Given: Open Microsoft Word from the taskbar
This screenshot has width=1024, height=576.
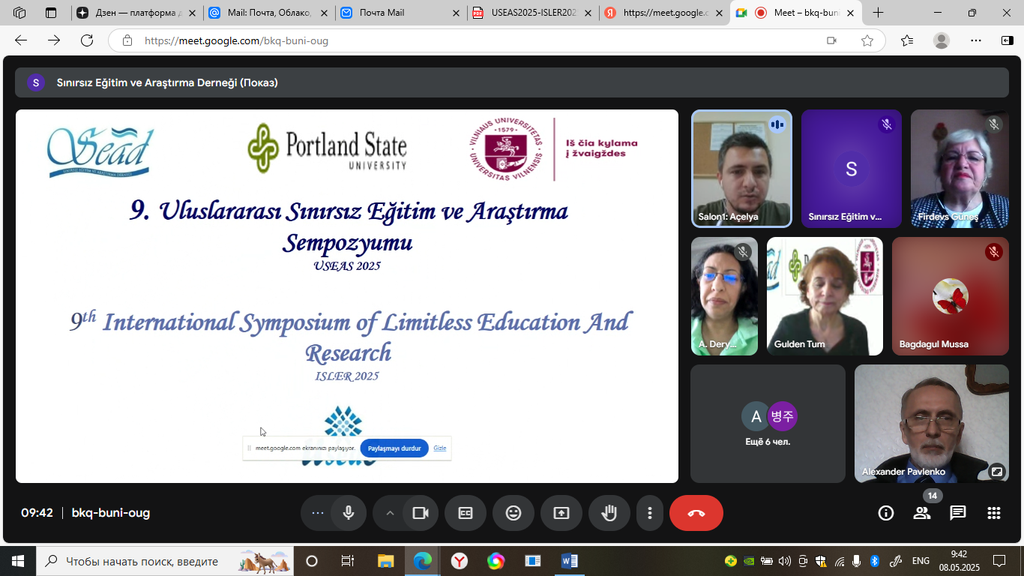Looking at the screenshot, I should click(x=569, y=561).
